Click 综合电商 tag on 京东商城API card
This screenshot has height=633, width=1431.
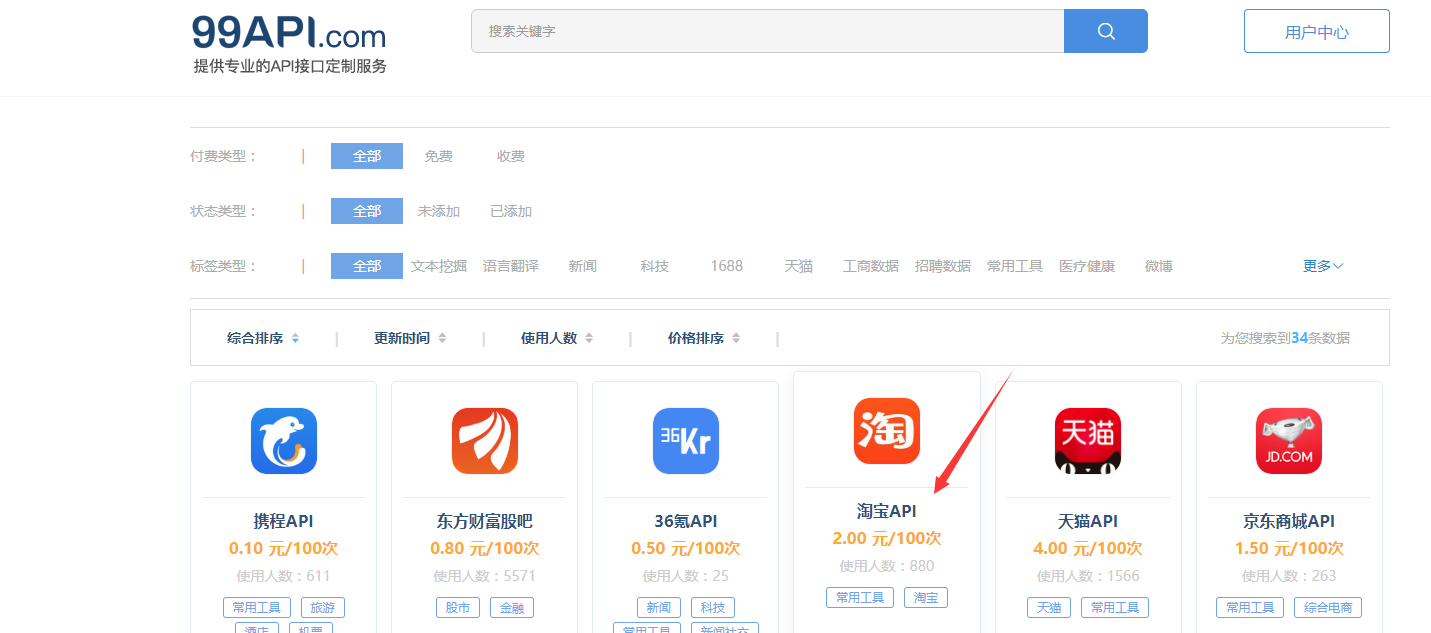[1328, 607]
